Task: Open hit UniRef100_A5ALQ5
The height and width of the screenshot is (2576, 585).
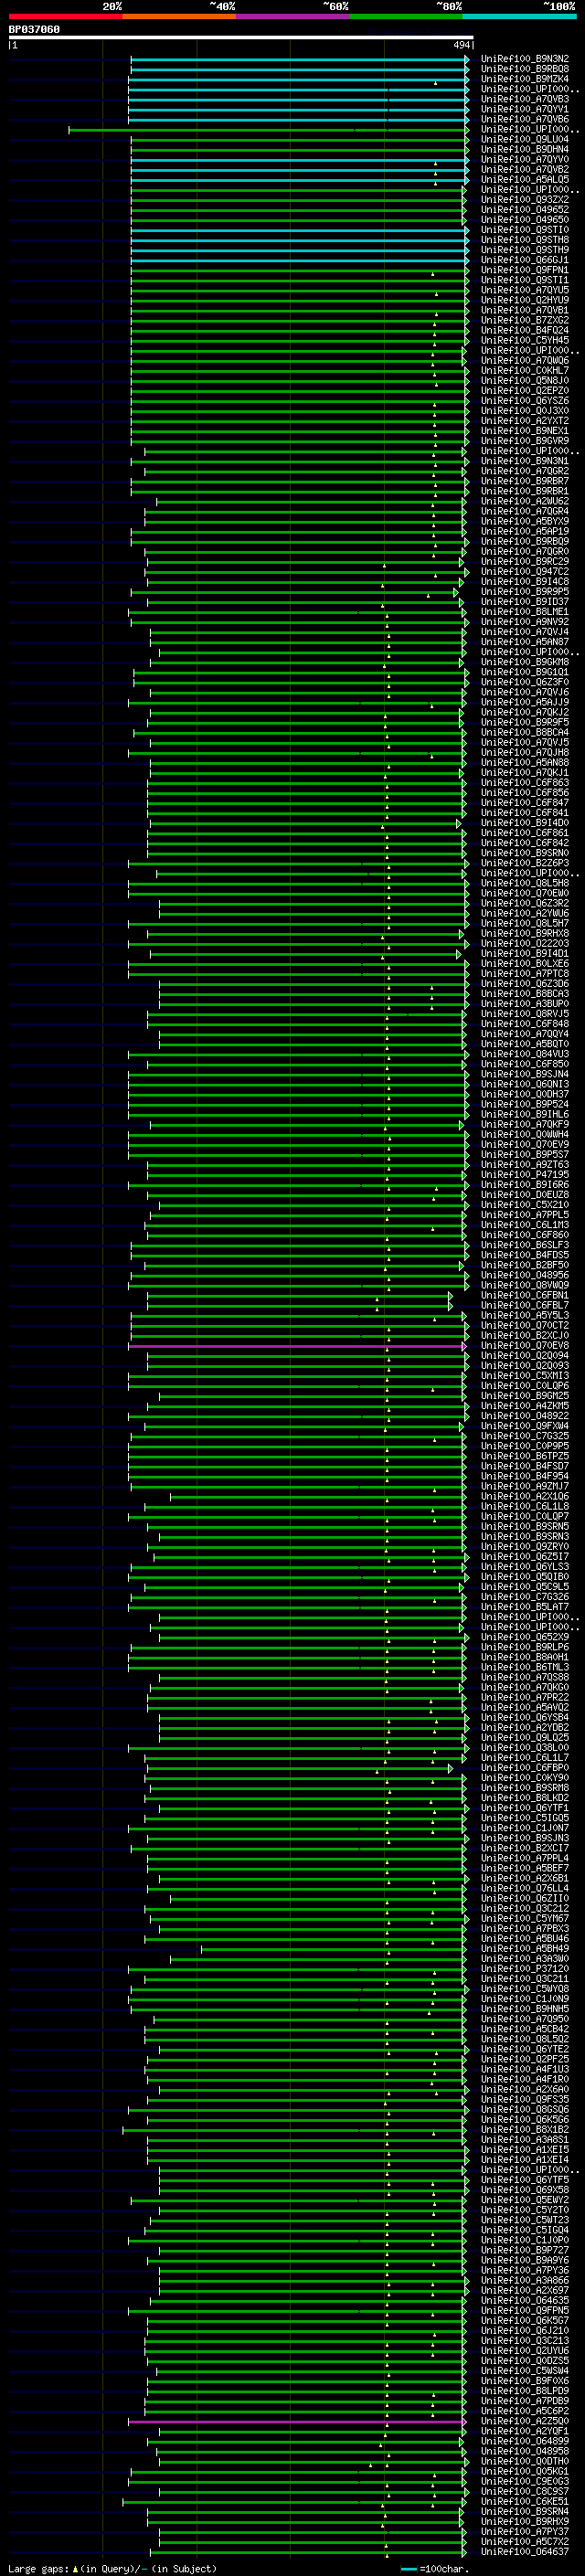Action: pyautogui.click(x=525, y=179)
